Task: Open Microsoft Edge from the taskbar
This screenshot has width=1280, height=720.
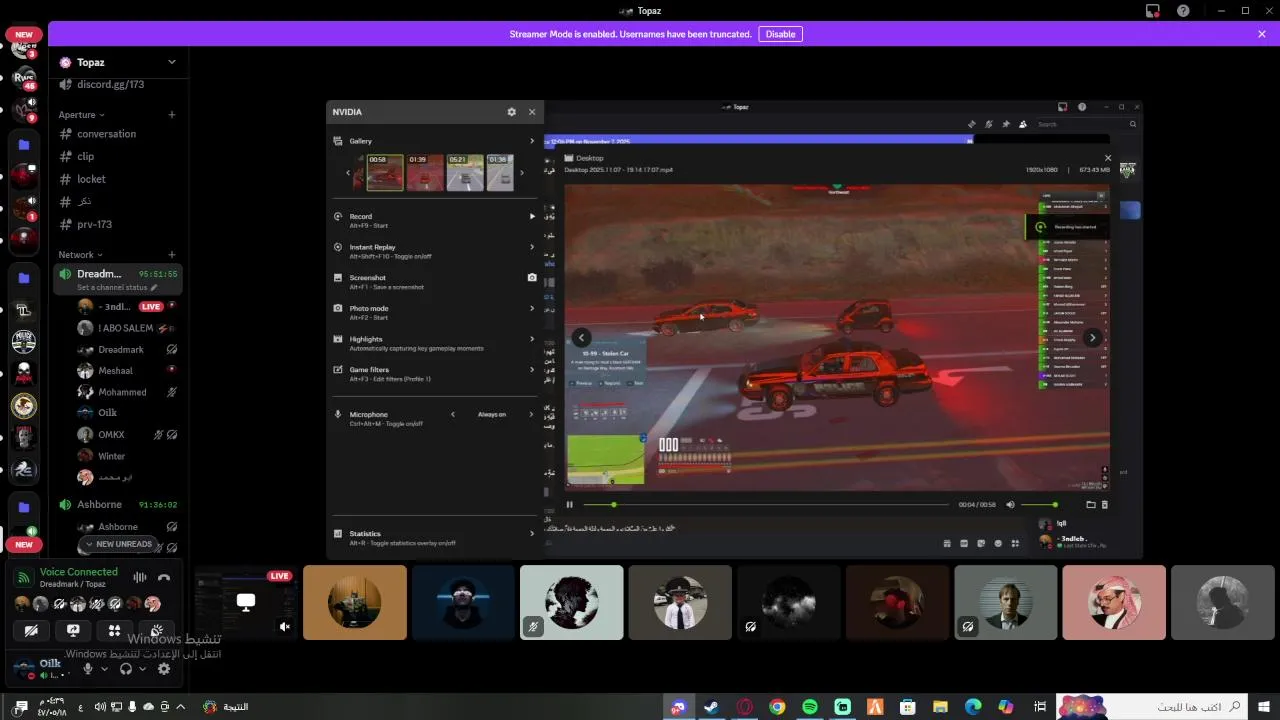Action: pyautogui.click(x=973, y=707)
